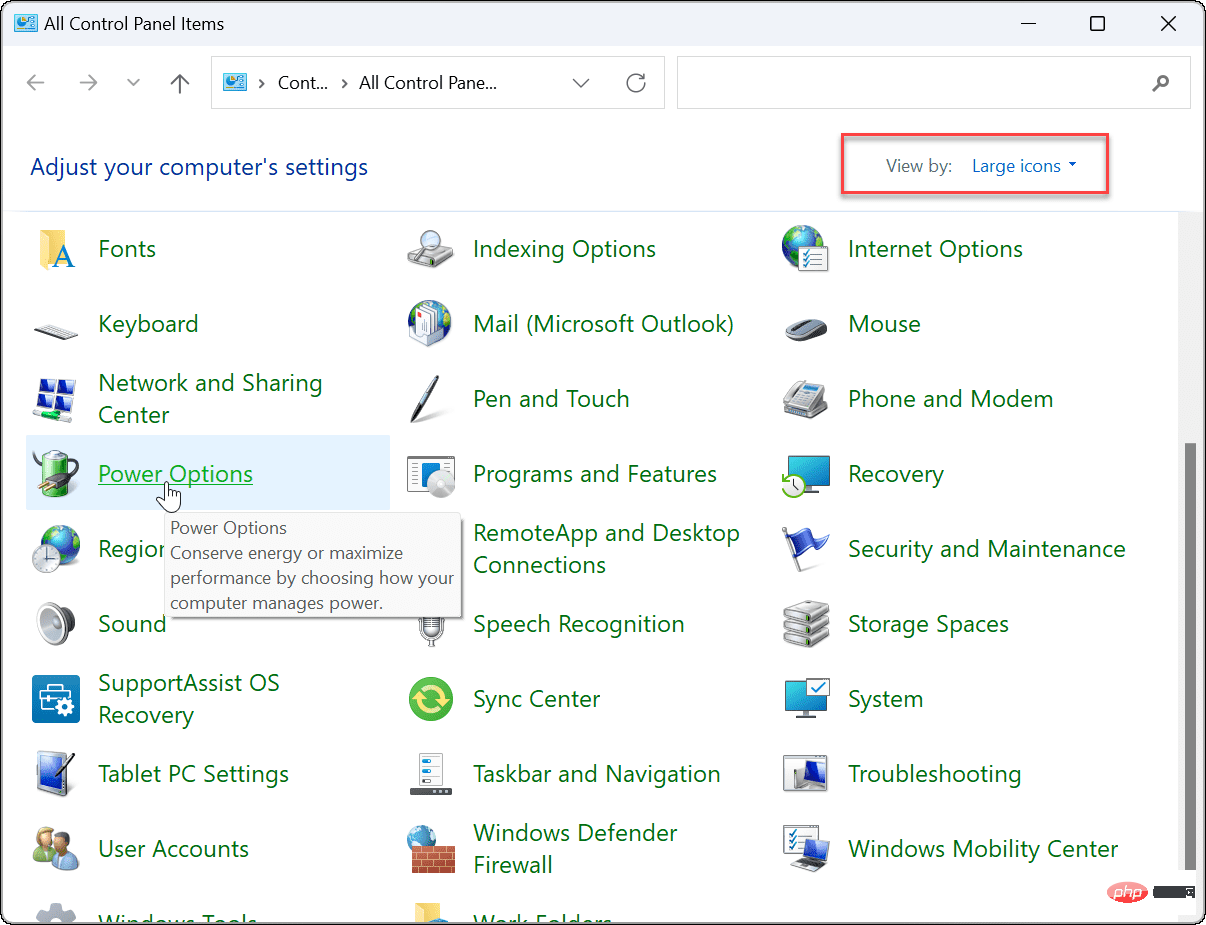Expand the address bar history dropdown
Screen dimensions: 1206x925
click(x=581, y=83)
